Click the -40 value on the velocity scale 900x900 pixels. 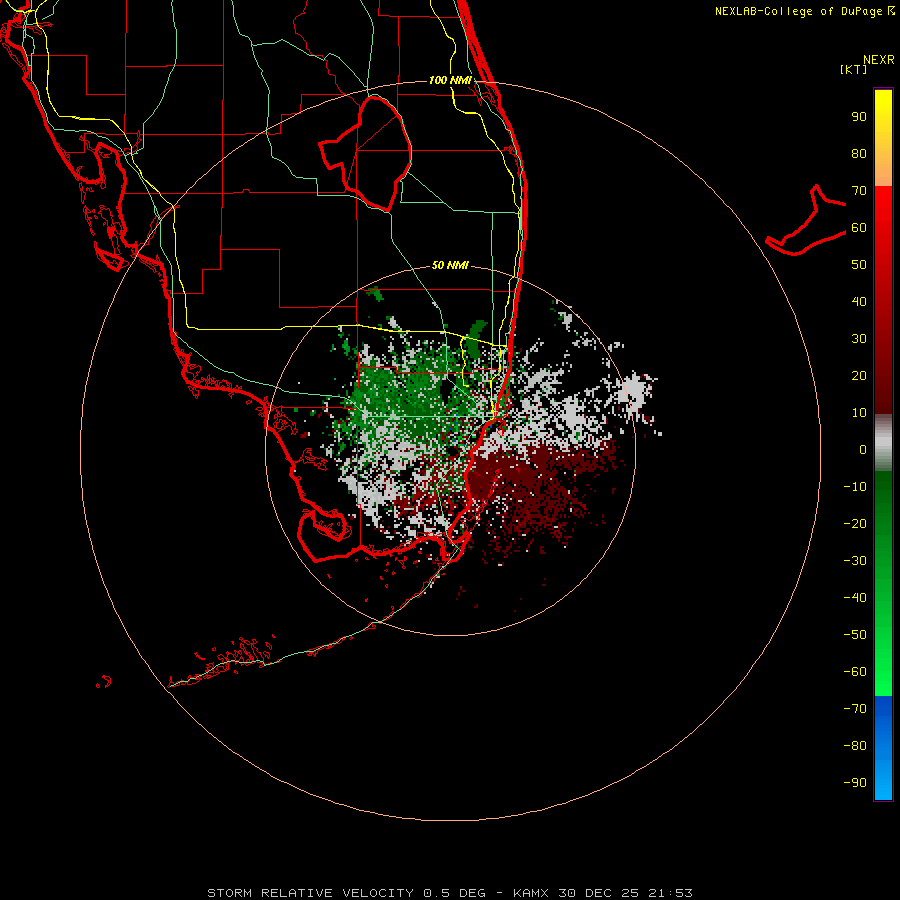point(855,598)
